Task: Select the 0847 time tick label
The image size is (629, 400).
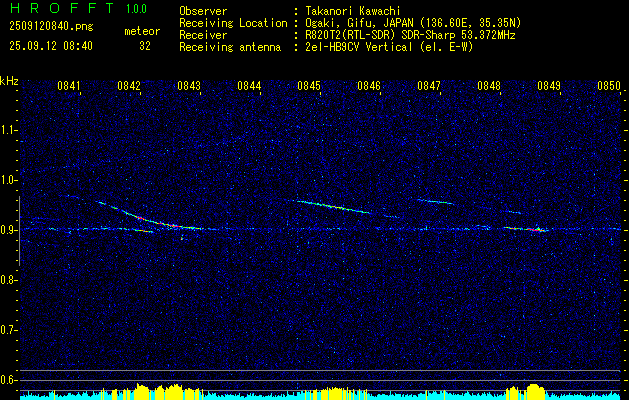Action: coord(429,87)
